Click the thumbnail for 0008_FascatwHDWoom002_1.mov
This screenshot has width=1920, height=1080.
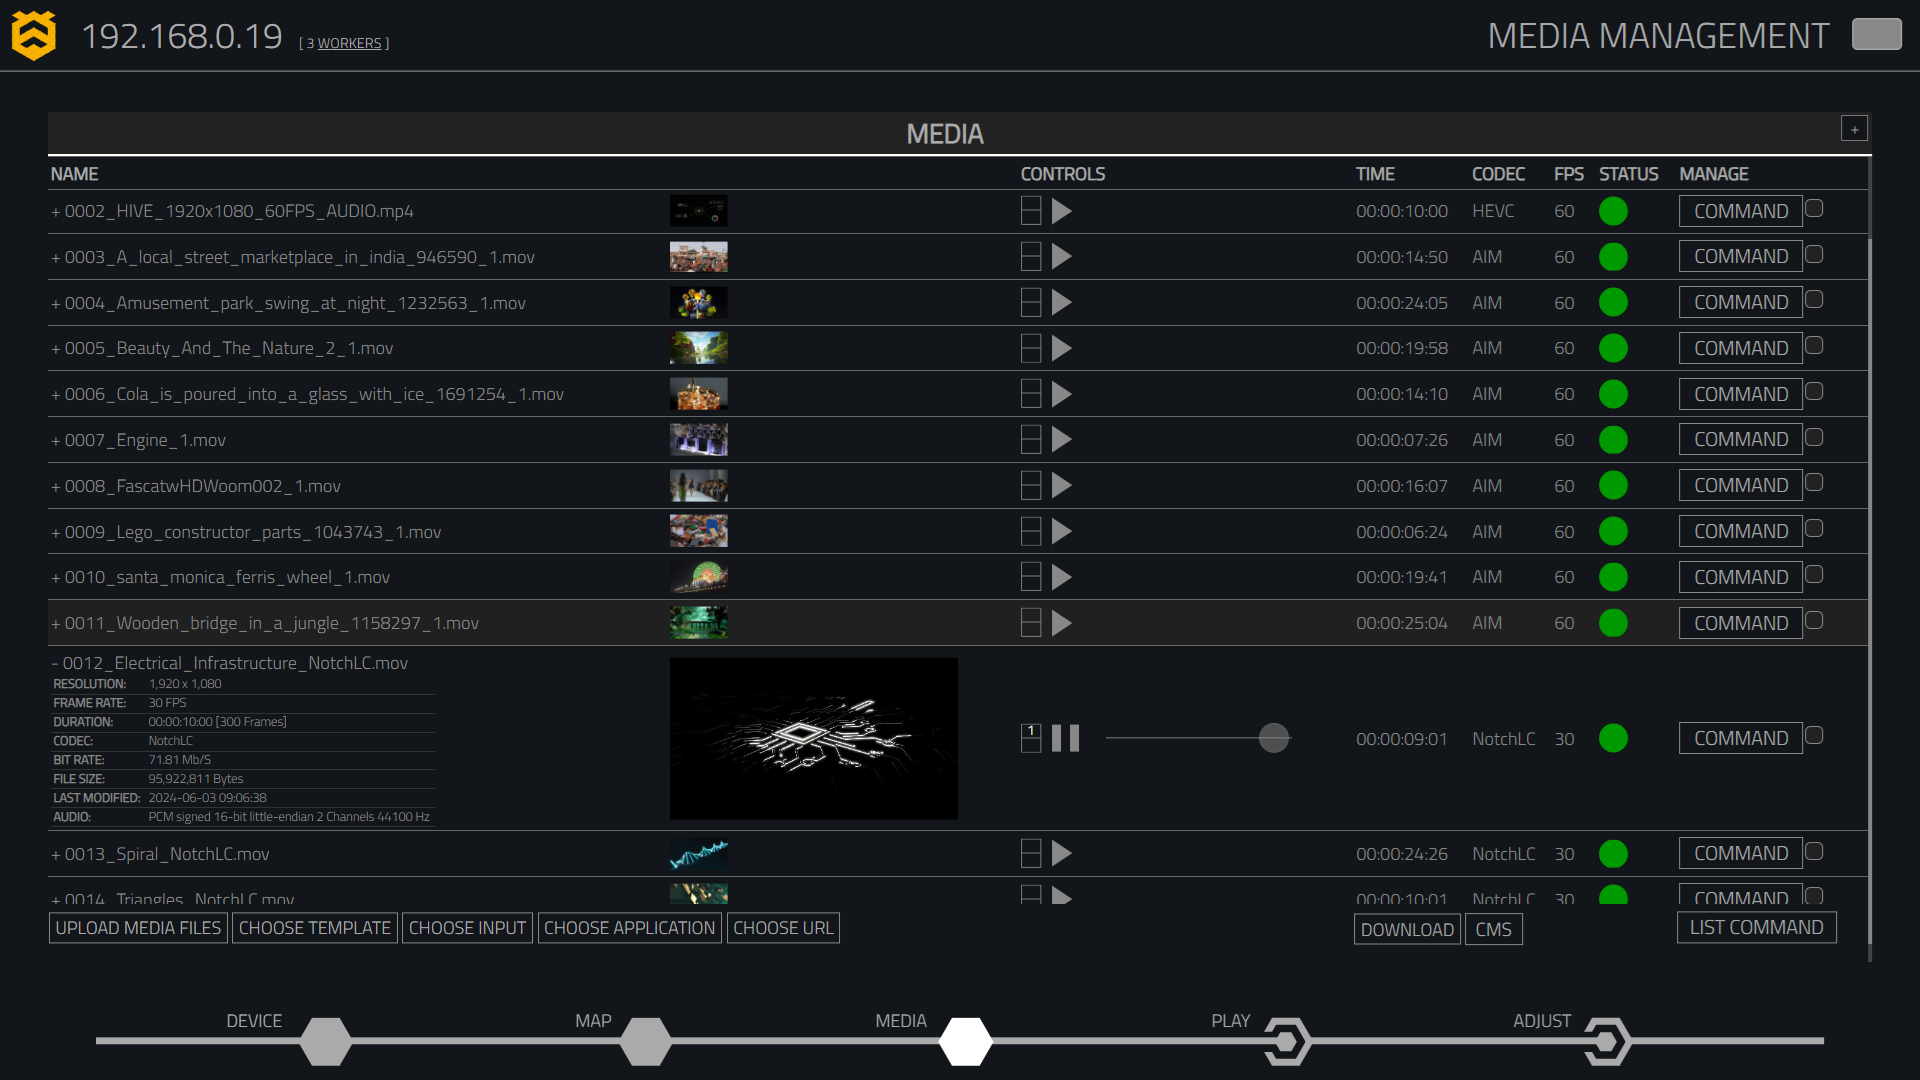[699, 484]
